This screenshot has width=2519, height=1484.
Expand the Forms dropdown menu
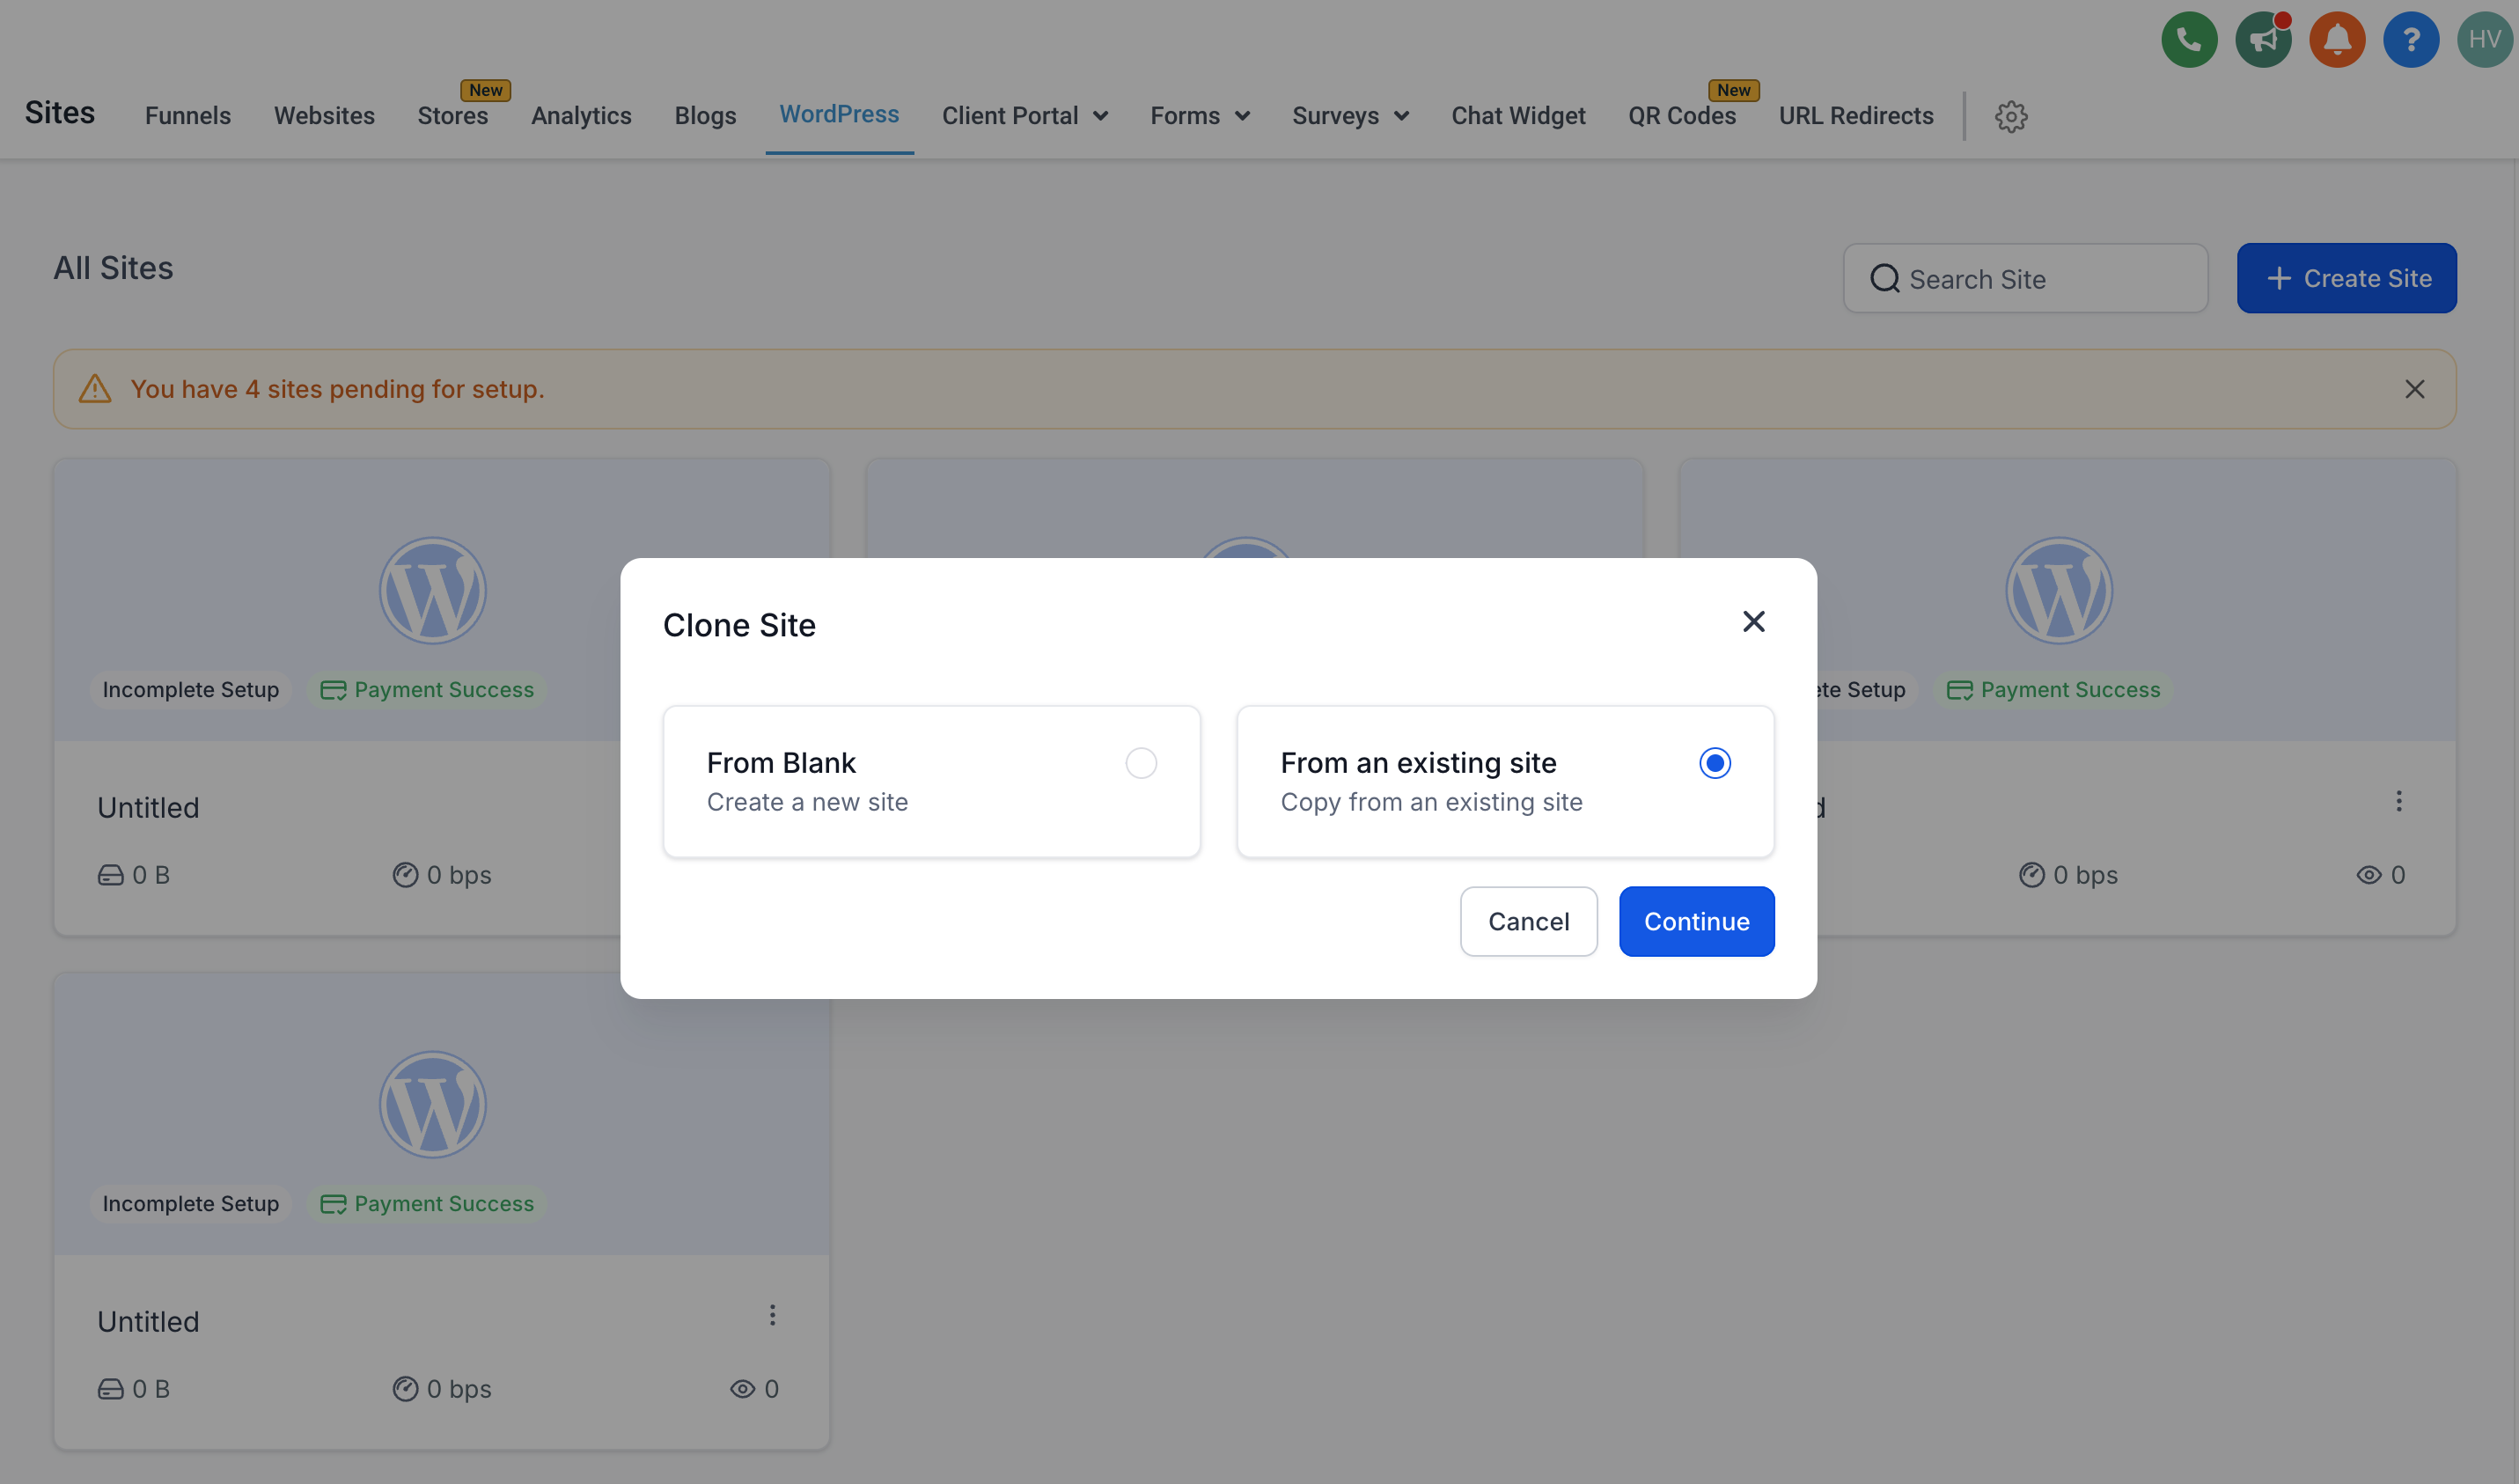click(x=1199, y=116)
